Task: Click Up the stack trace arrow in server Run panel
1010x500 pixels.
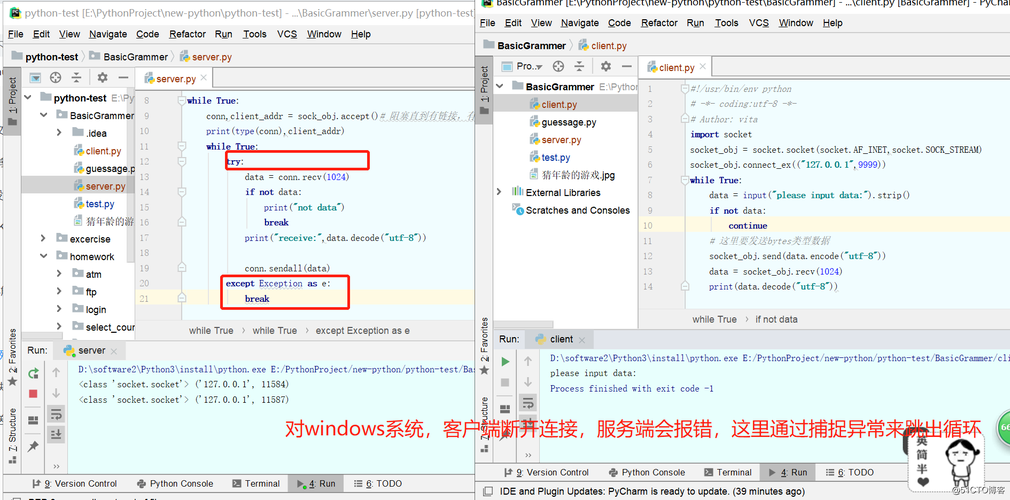Action: coord(56,372)
